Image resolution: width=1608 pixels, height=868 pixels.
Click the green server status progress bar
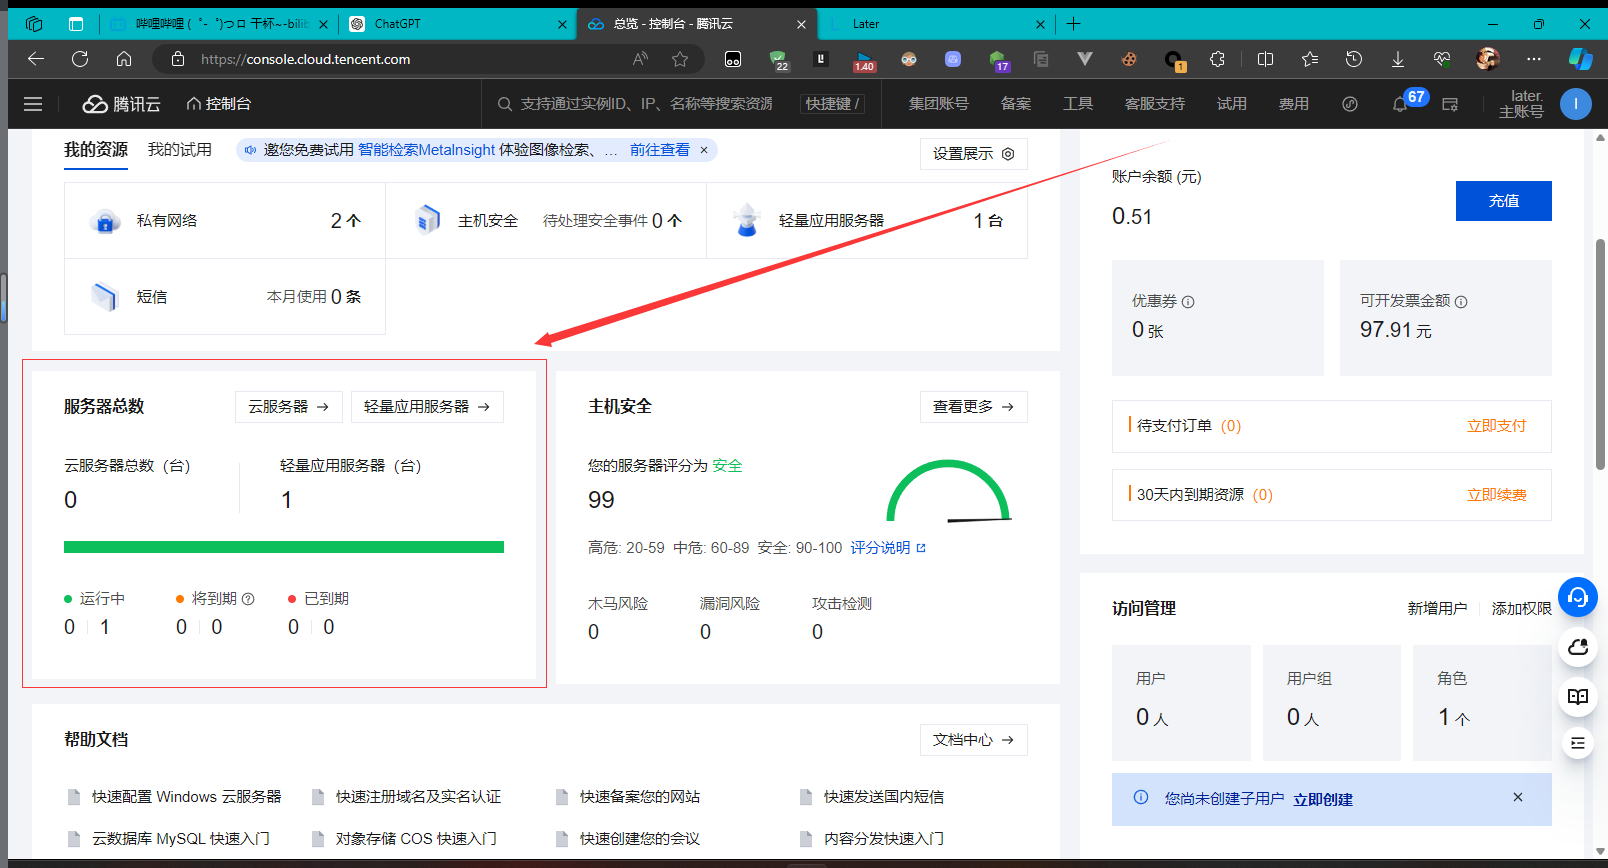coord(284,547)
